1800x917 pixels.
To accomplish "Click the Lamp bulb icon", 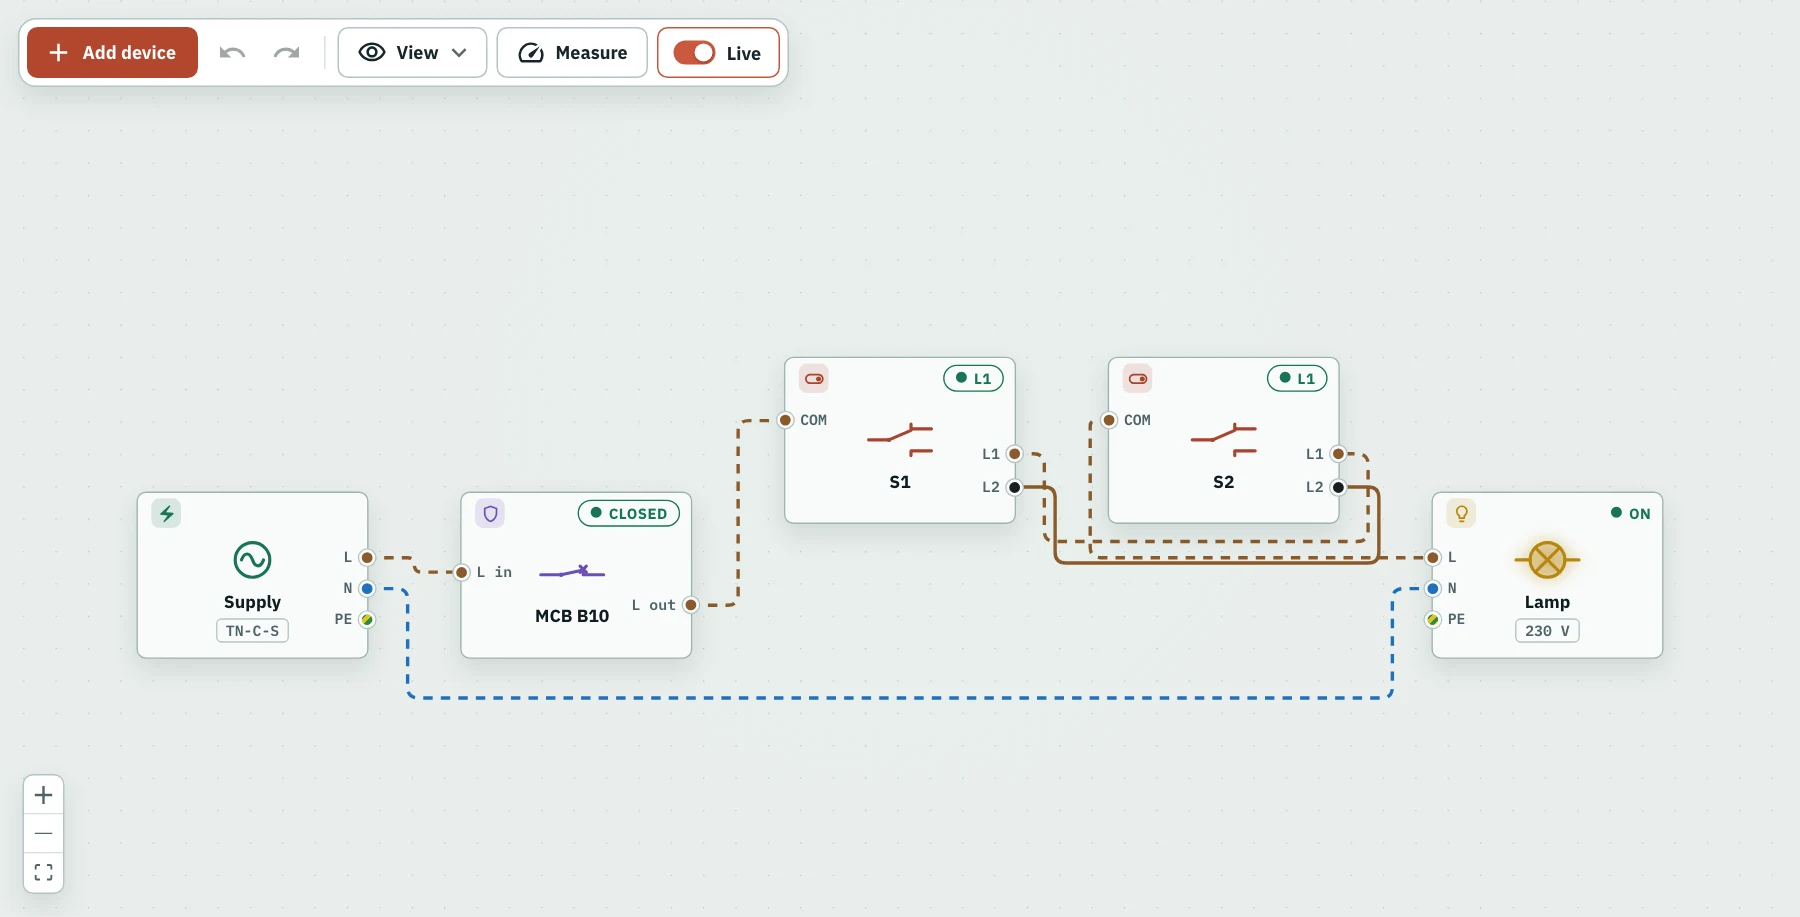I will (x=1461, y=514).
